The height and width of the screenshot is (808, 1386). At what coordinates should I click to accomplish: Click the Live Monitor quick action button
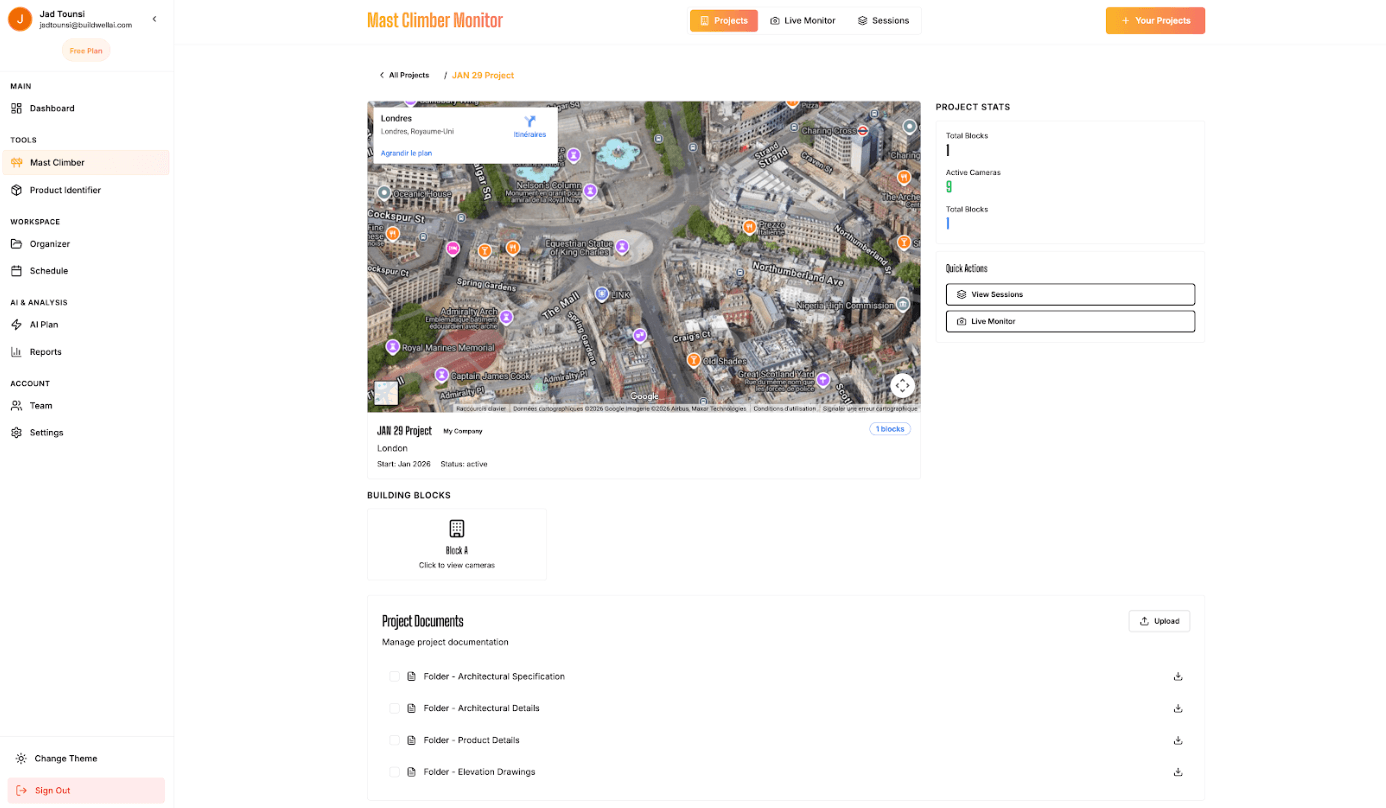(x=1070, y=321)
